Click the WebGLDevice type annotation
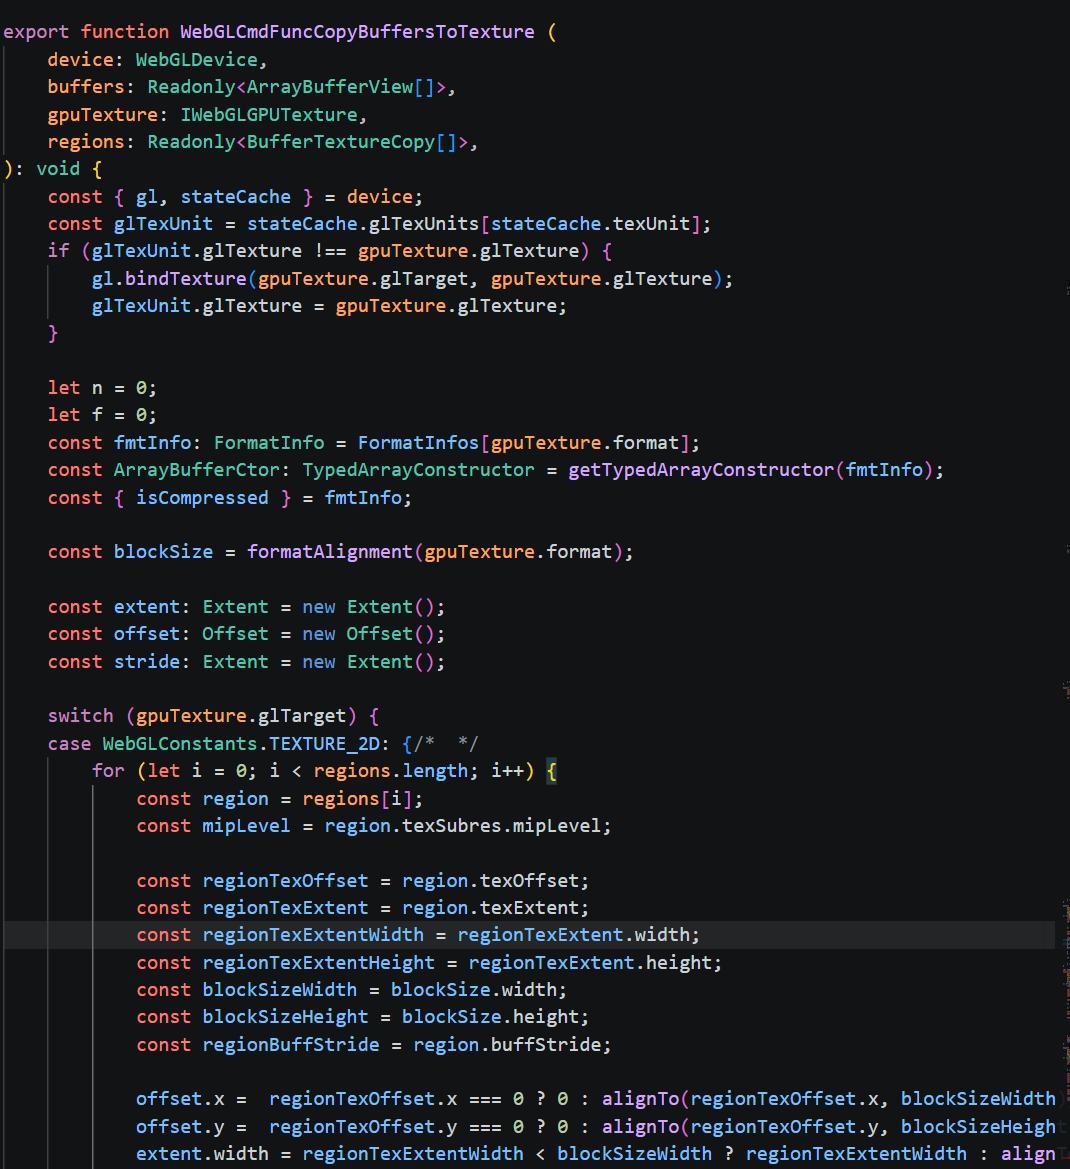Viewport: 1070px width, 1169px height. (x=197, y=60)
